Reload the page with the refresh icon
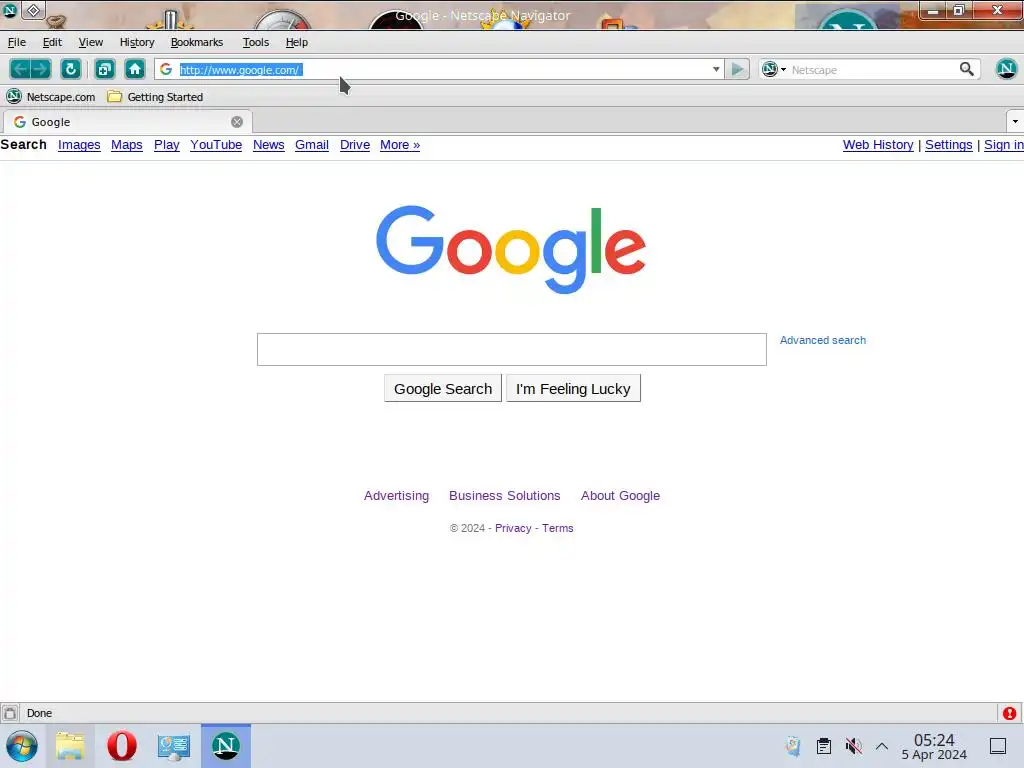 click(x=71, y=69)
